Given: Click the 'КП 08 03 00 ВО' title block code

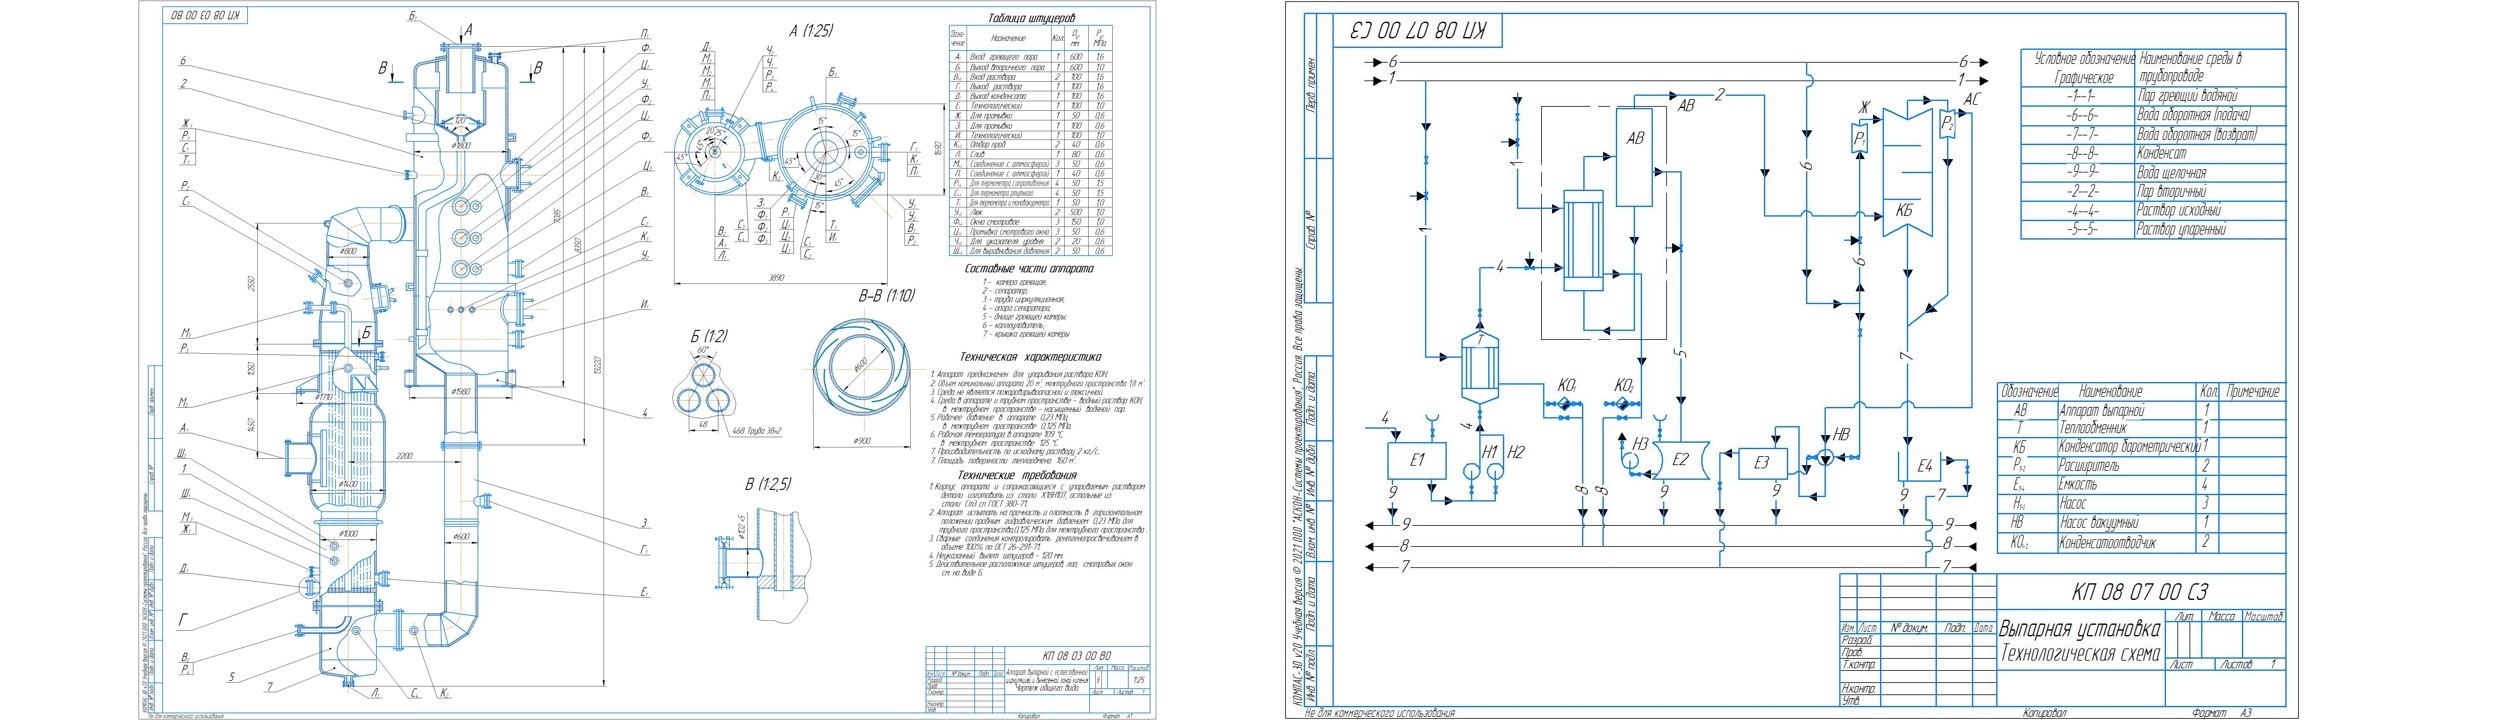Looking at the screenshot, I should pos(1076,656).
